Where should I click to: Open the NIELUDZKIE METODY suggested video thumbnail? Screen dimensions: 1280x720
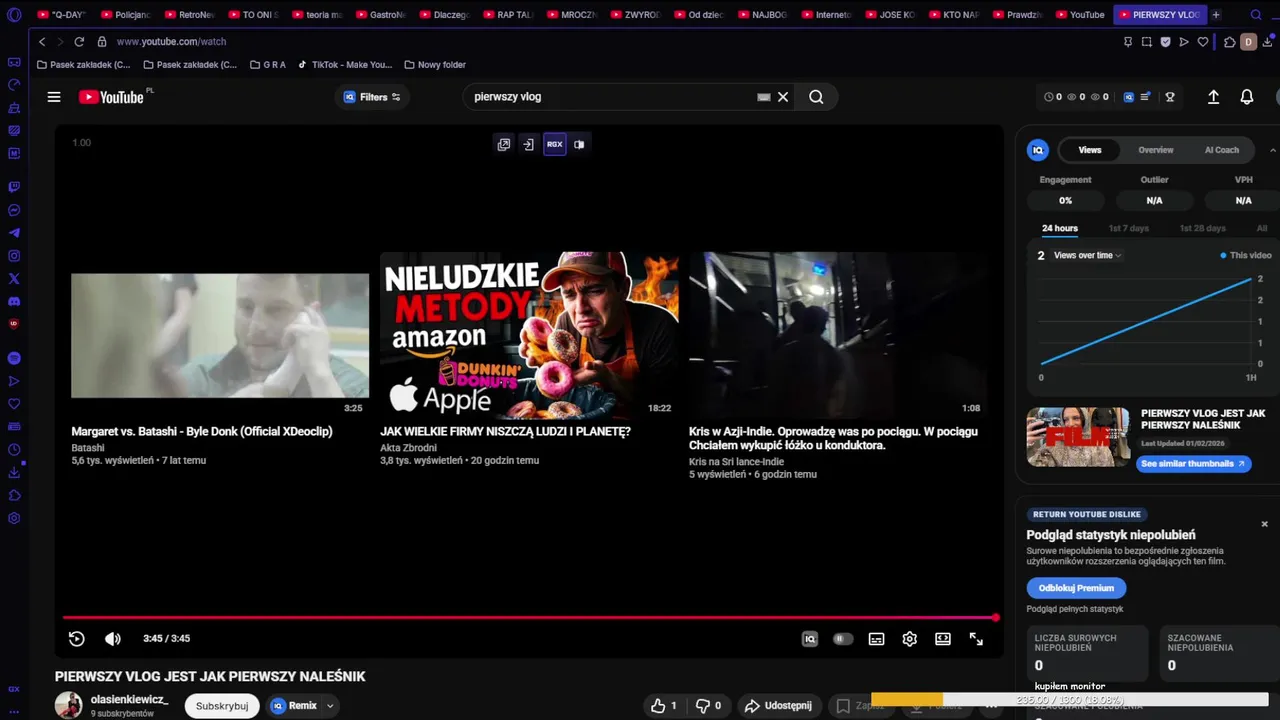point(529,334)
